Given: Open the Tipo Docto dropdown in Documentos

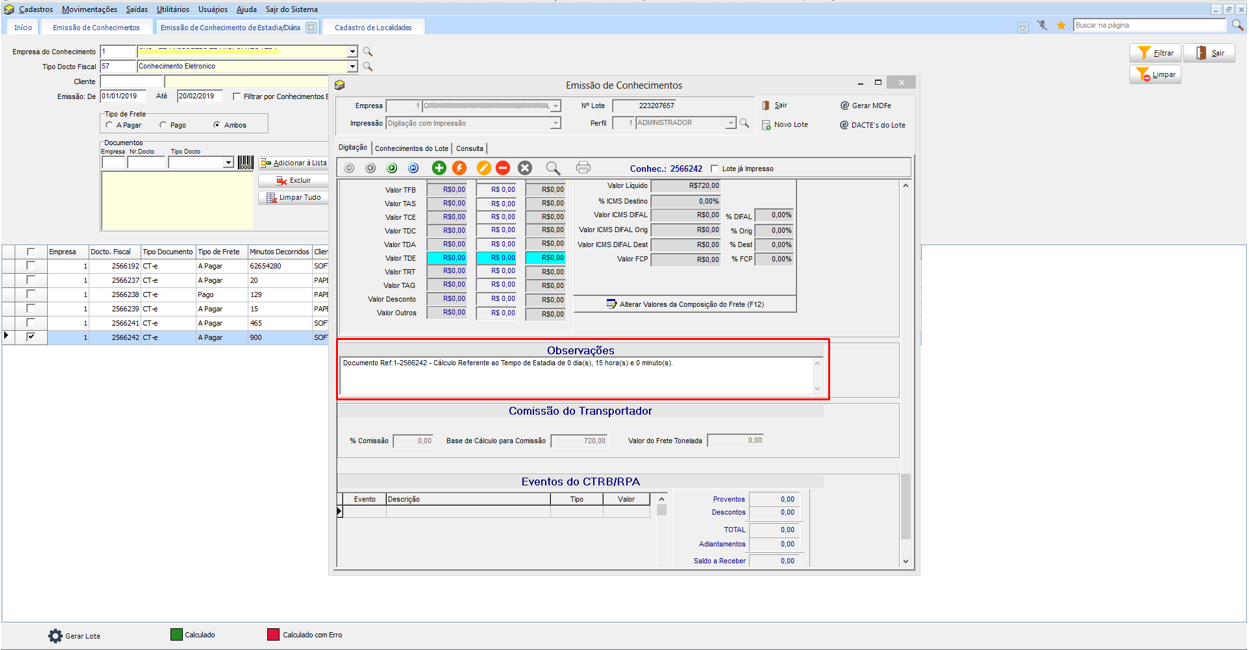Looking at the screenshot, I should pos(228,163).
